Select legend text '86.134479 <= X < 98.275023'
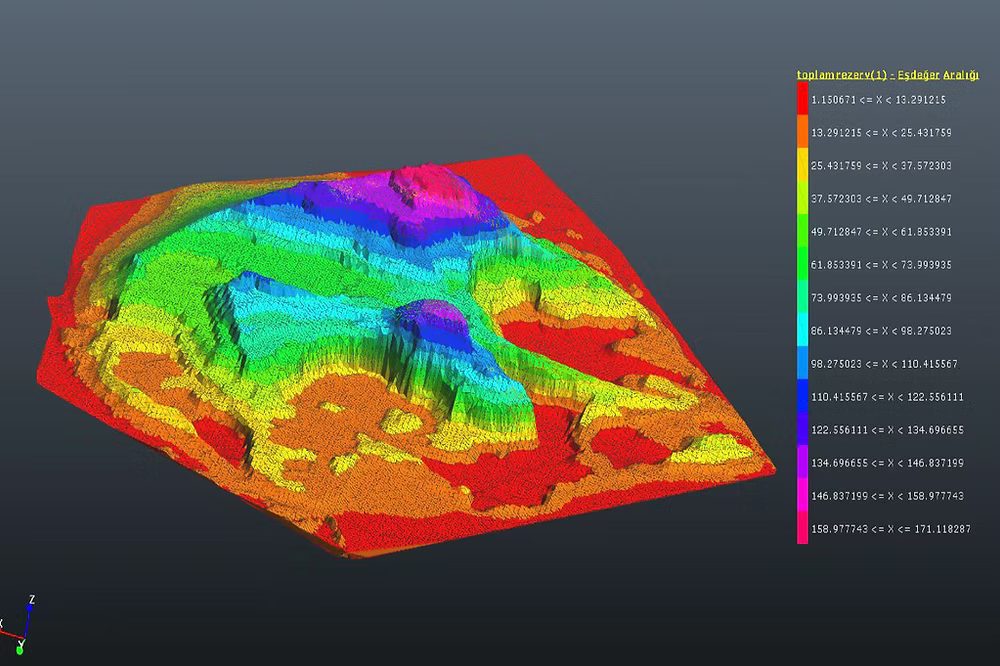The image size is (1000, 666). (x=881, y=331)
